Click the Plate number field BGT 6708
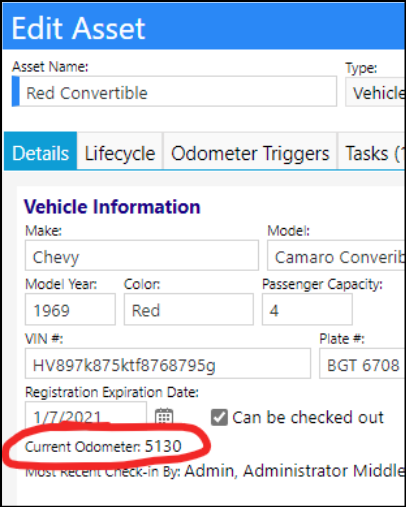 (x=362, y=364)
